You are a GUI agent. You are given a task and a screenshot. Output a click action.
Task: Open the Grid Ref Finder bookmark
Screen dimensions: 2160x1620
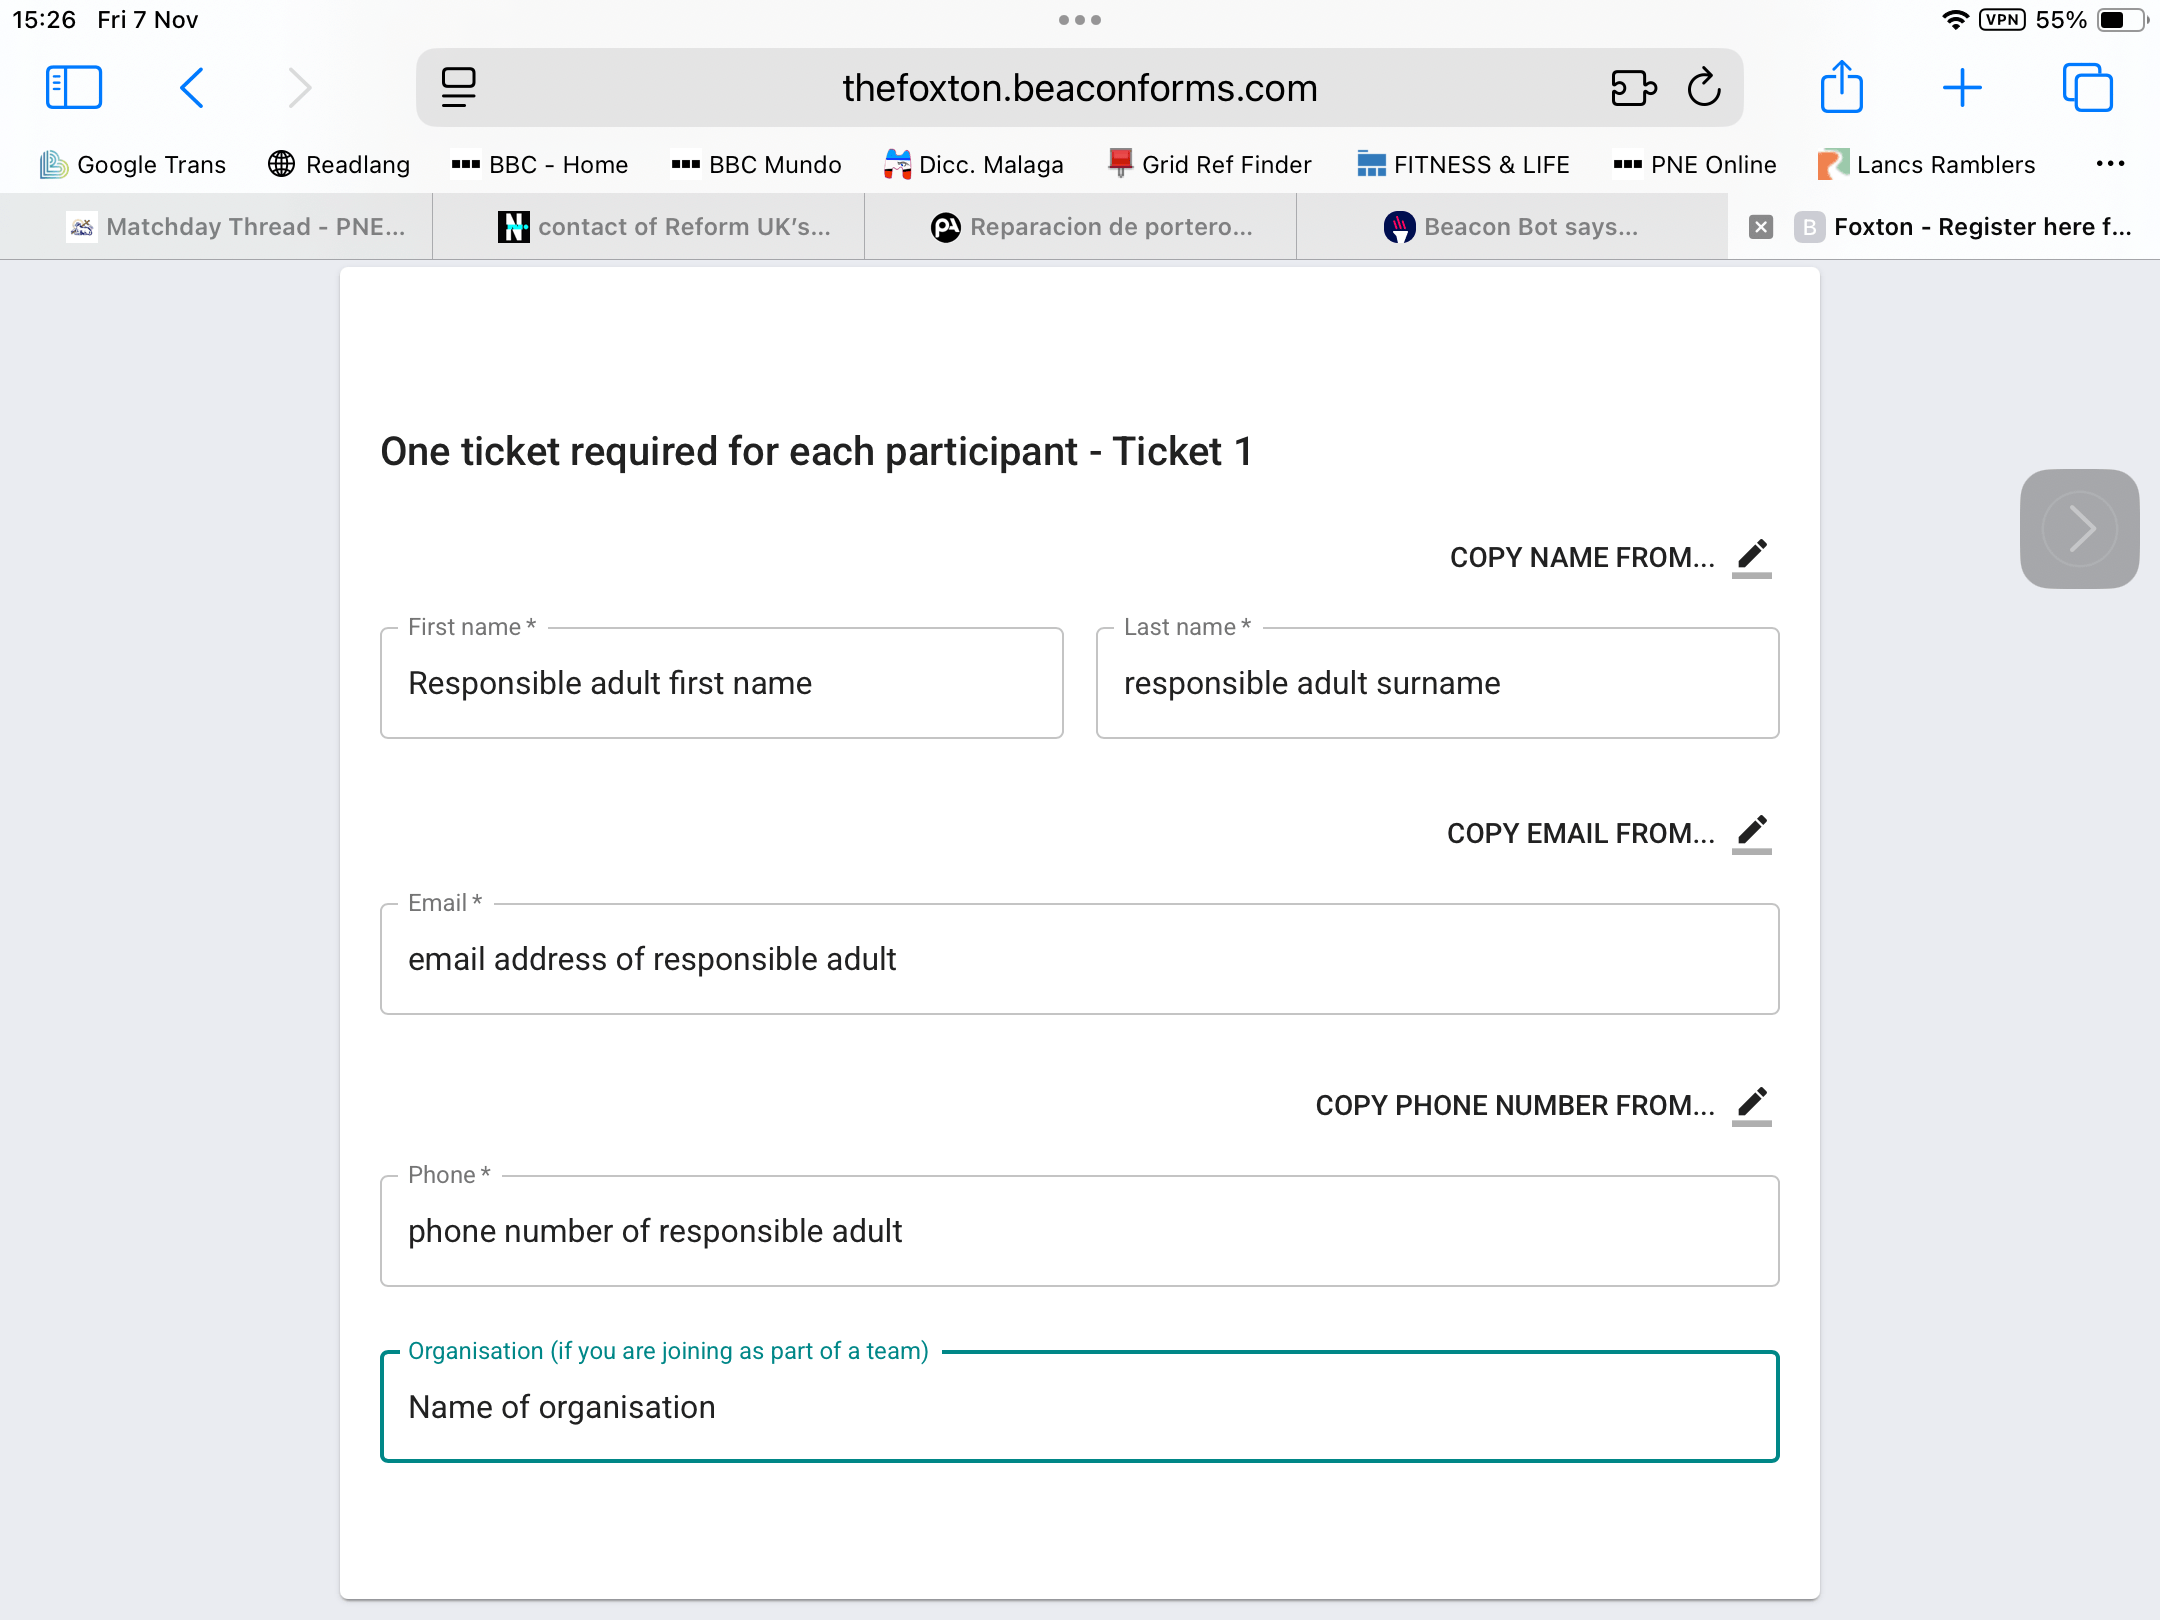(x=1210, y=164)
